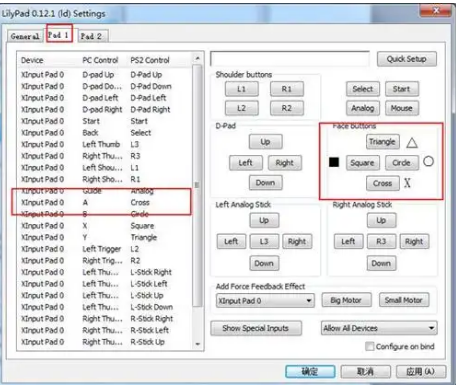456x385 pixels.
Task: Bind Right Analog Stick Down
Action: (x=381, y=263)
